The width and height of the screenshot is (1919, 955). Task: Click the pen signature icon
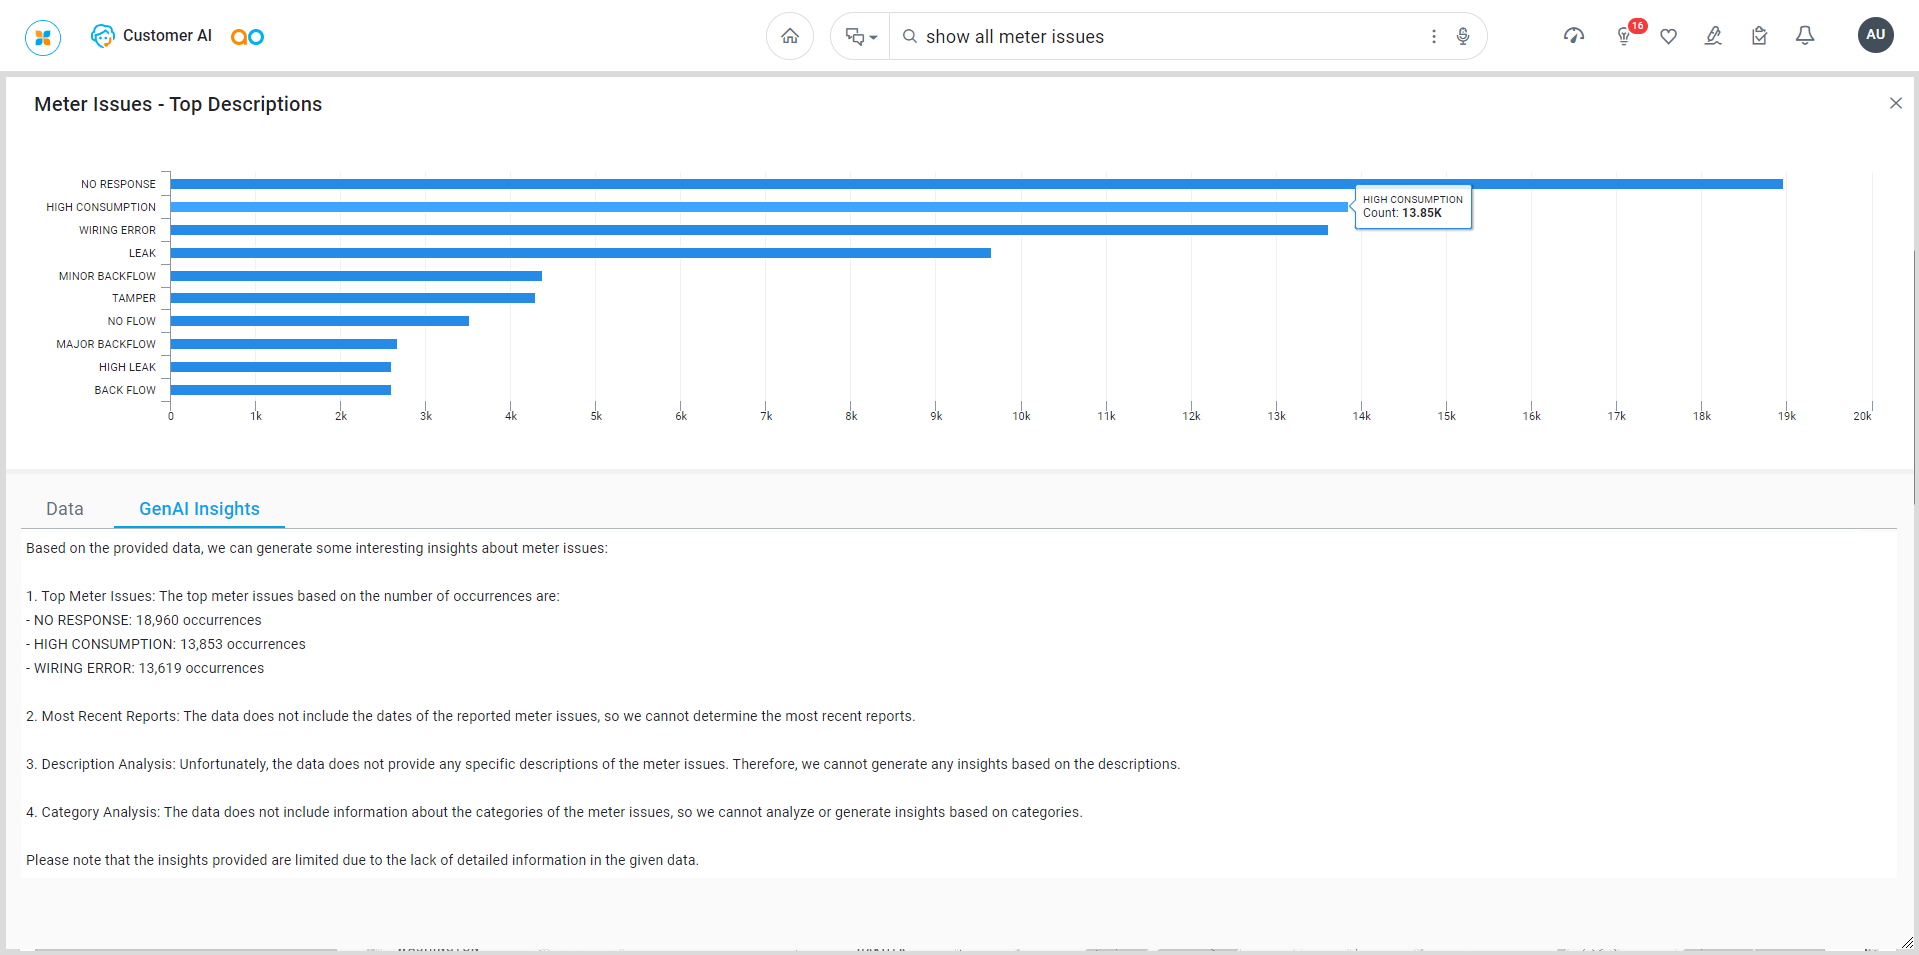tap(1713, 36)
